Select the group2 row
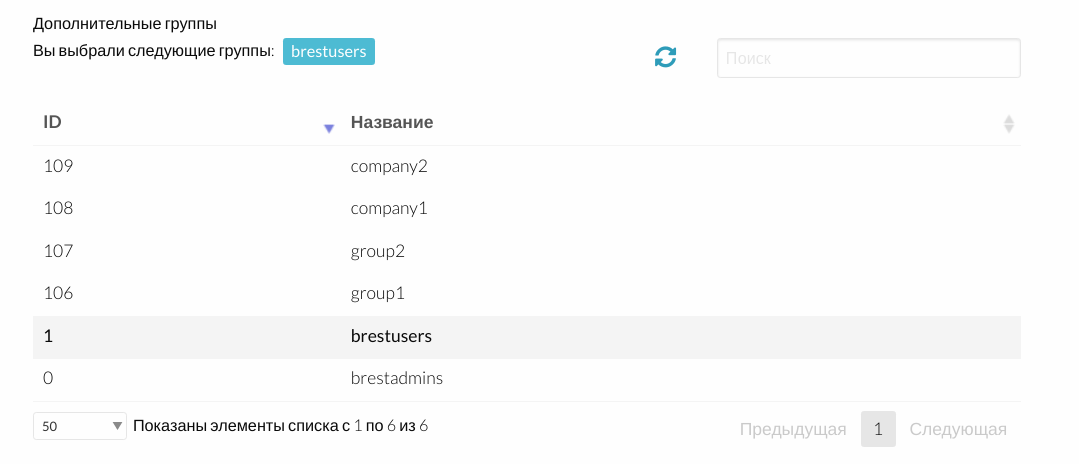This screenshot has height=464, width=1079. pos(378,251)
